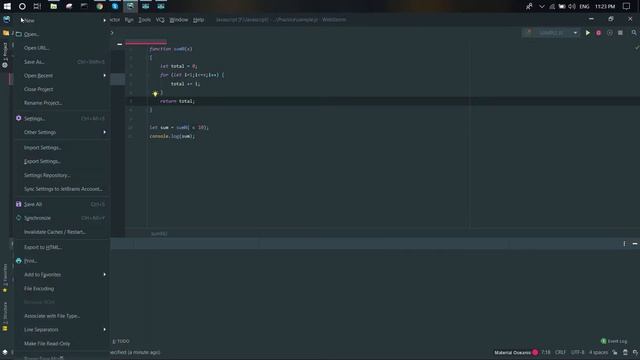
Task: Click the Stop square toolbar icon
Action: click(620, 33)
